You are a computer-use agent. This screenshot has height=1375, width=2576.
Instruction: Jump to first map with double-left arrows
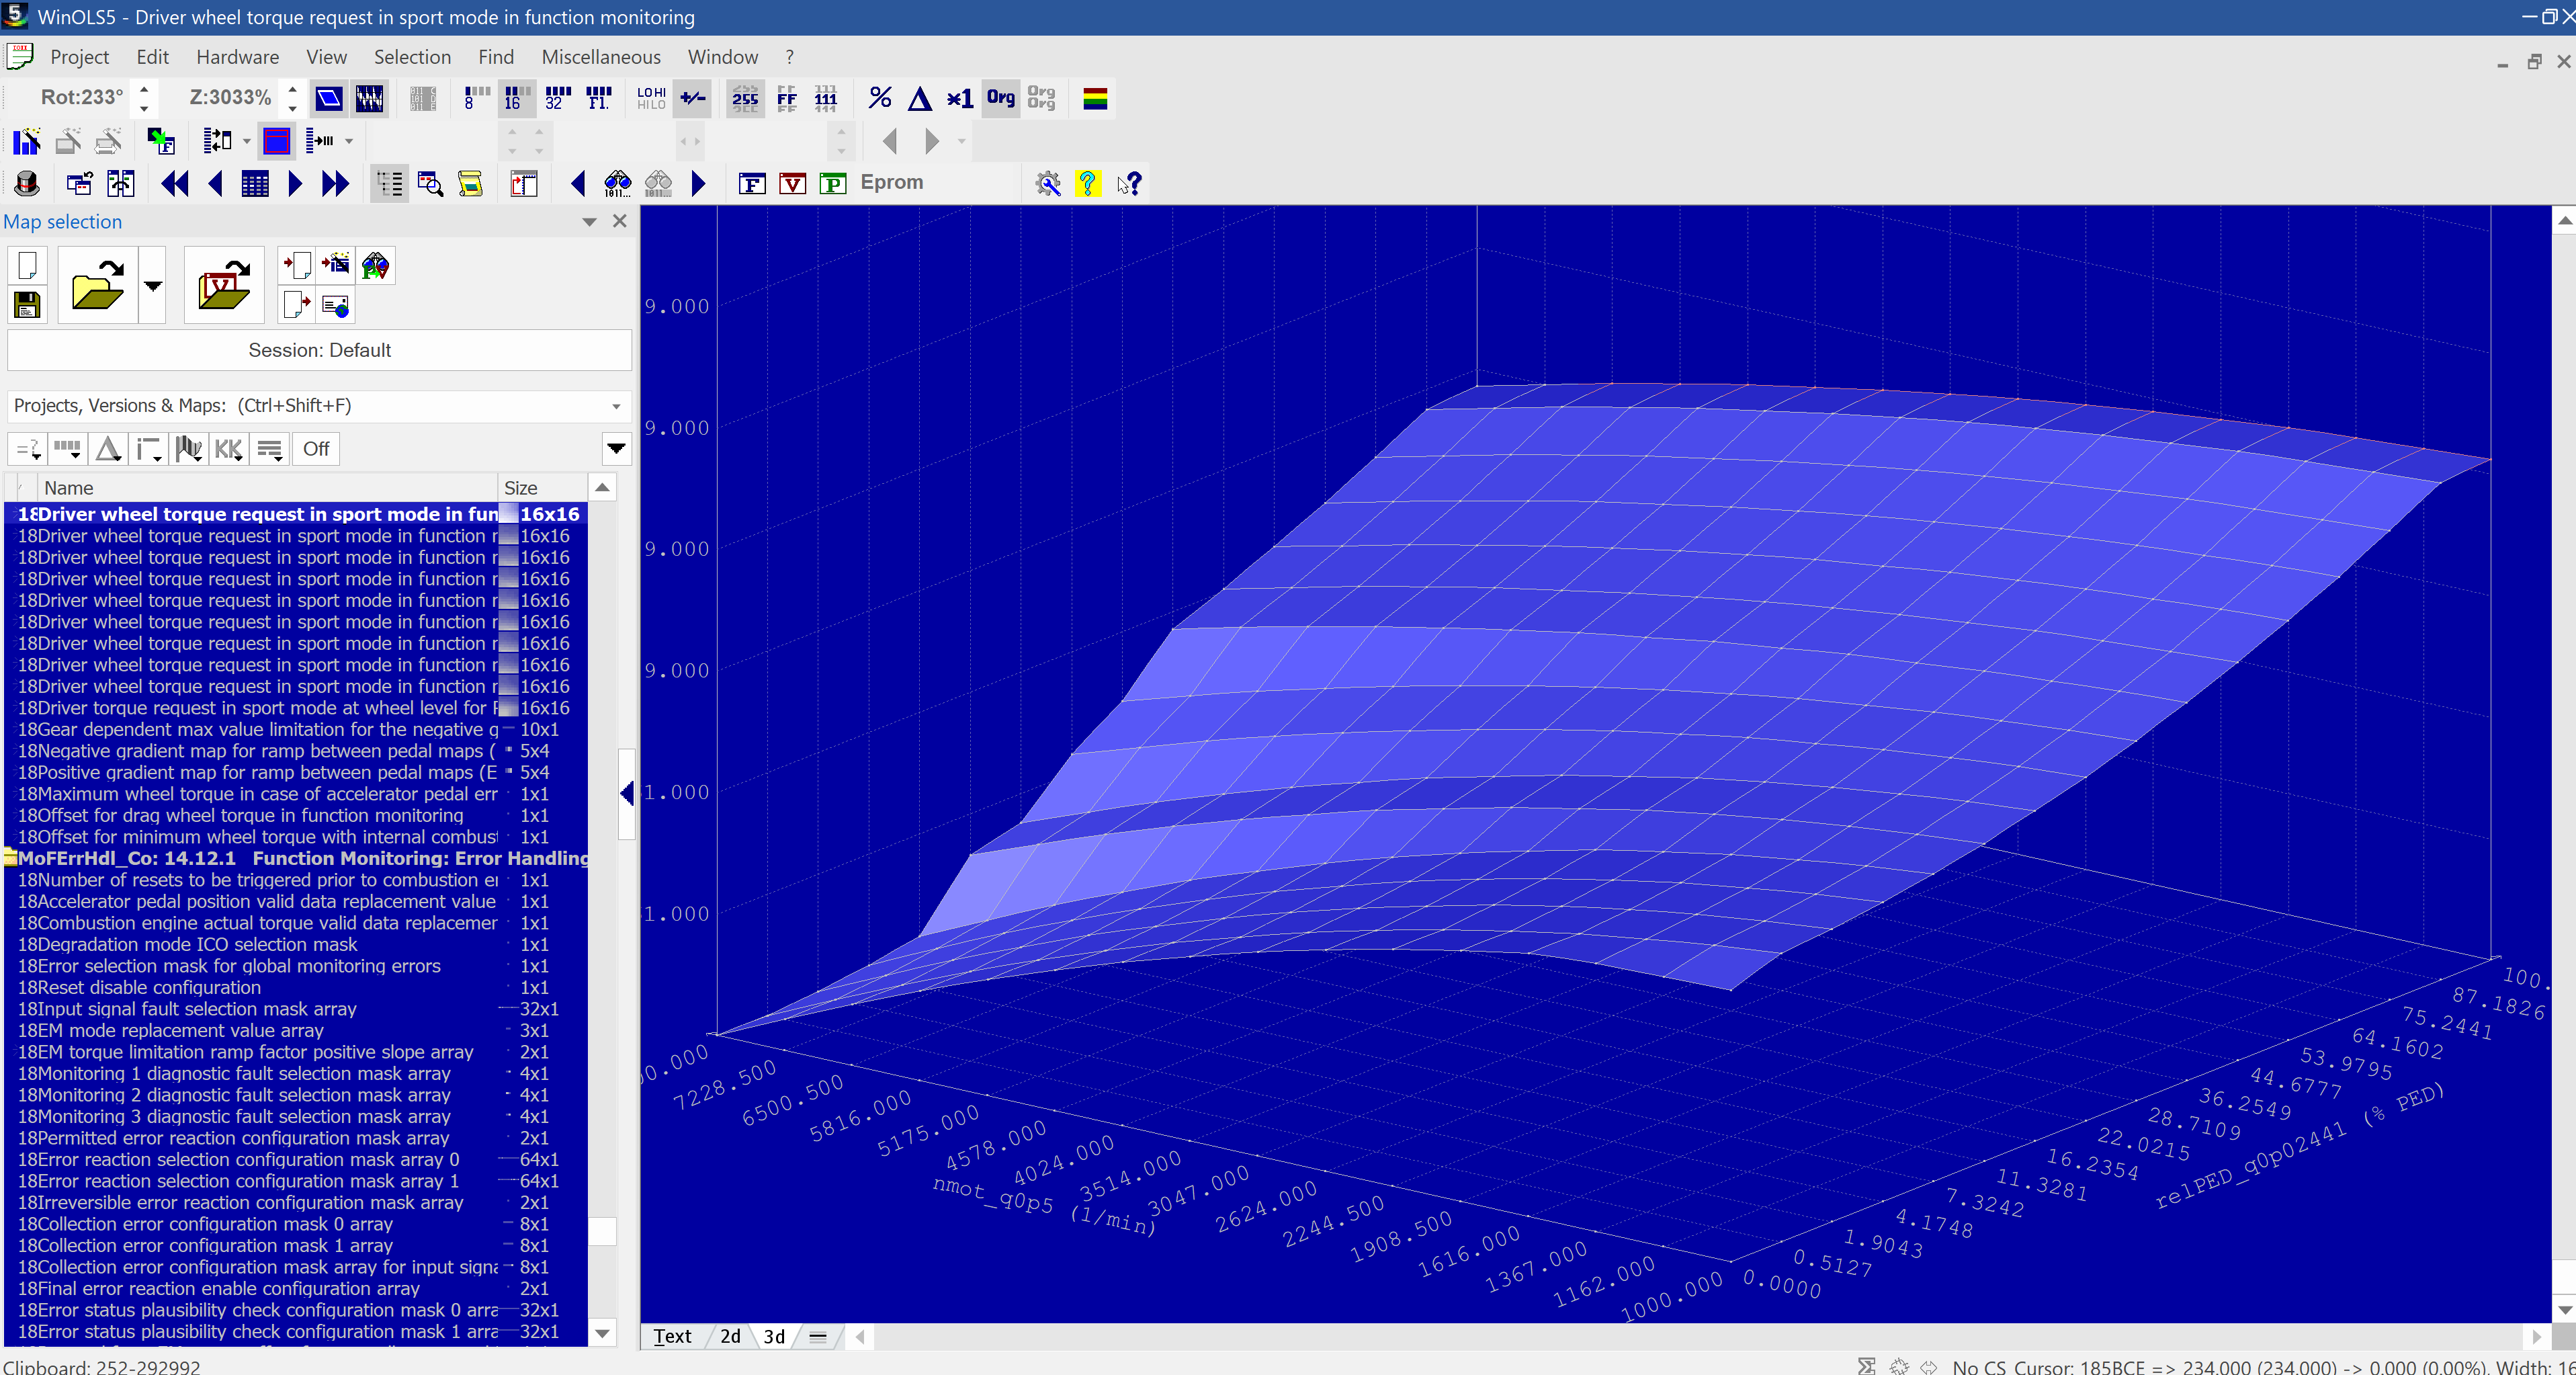pyautogui.click(x=175, y=183)
